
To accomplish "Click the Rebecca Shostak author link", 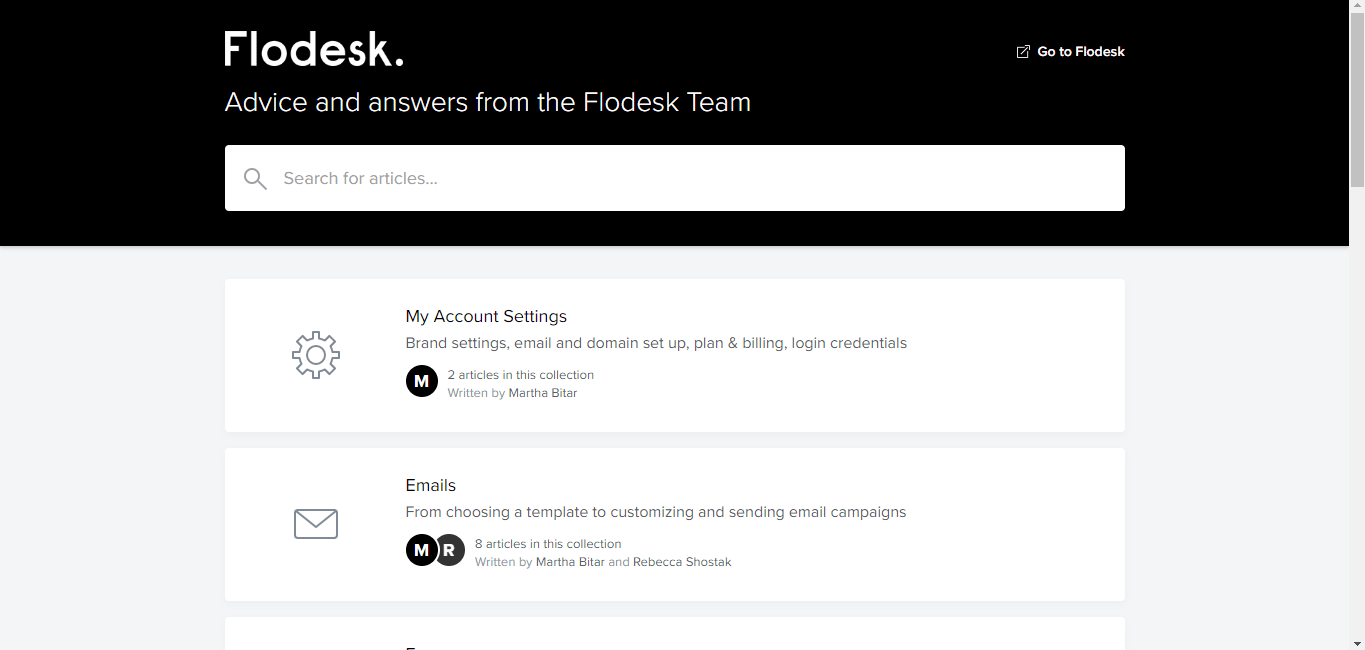I will pyautogui.click(x=681, y=561).
